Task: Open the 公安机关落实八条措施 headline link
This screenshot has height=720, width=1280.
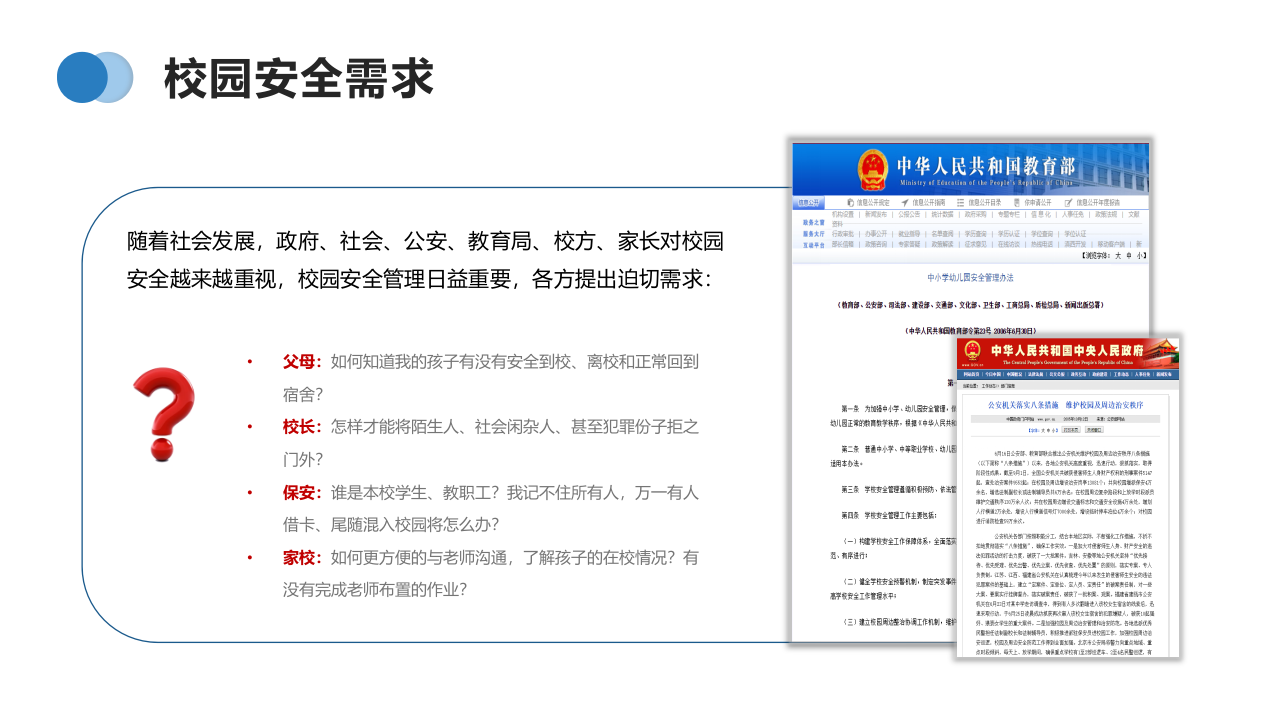Action: [1066, 405]
